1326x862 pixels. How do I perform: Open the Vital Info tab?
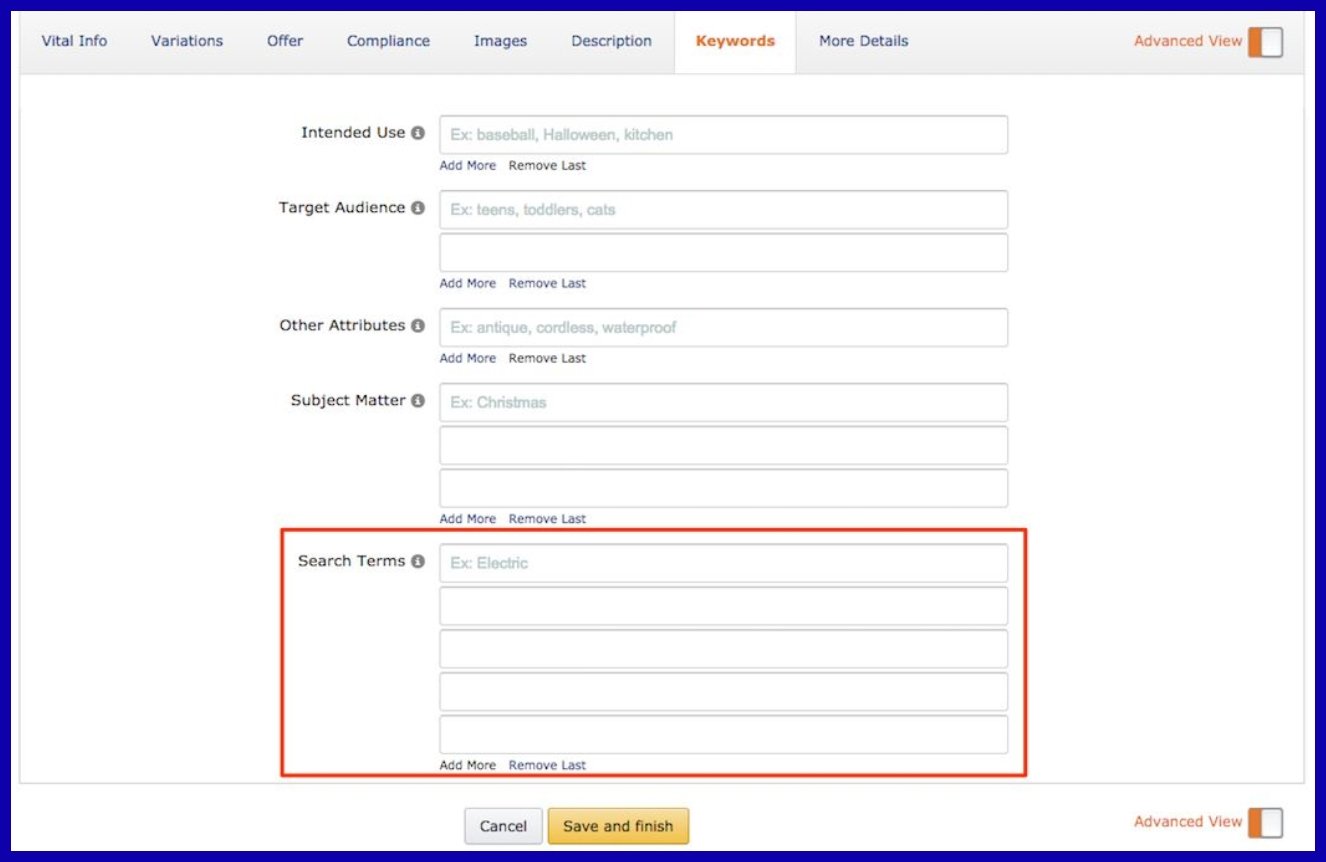tap(74, 42)
